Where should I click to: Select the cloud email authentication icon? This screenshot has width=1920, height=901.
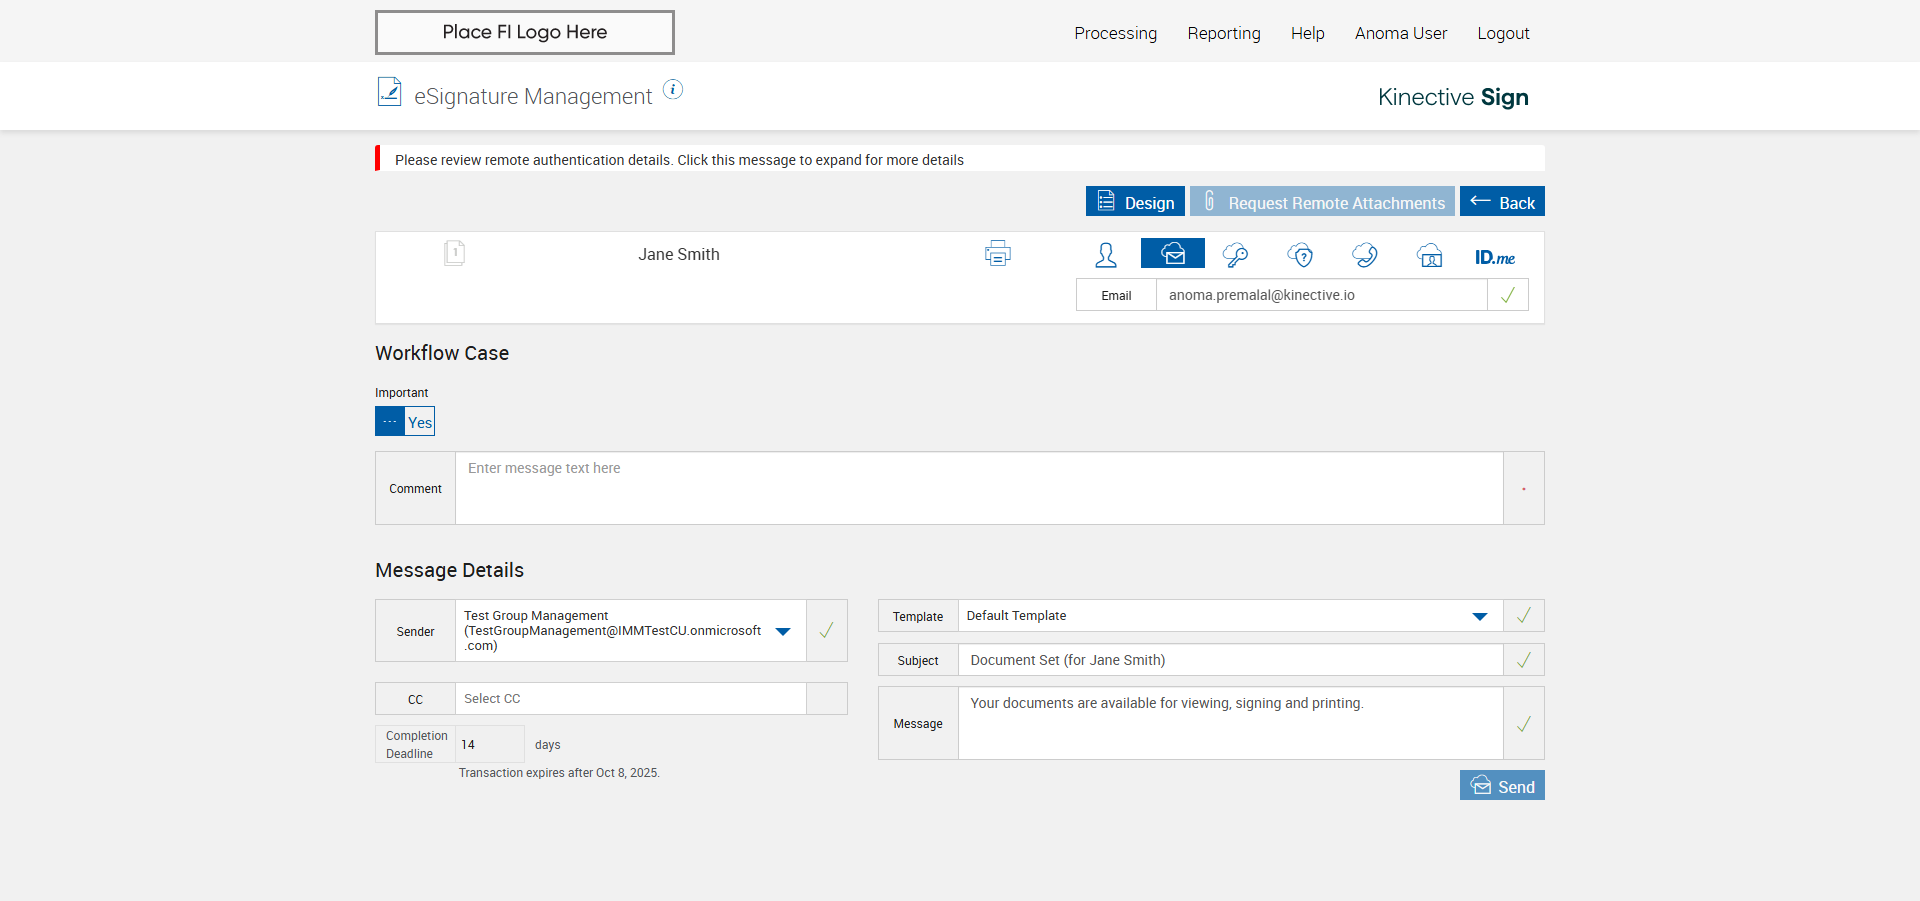(1172, 254)
